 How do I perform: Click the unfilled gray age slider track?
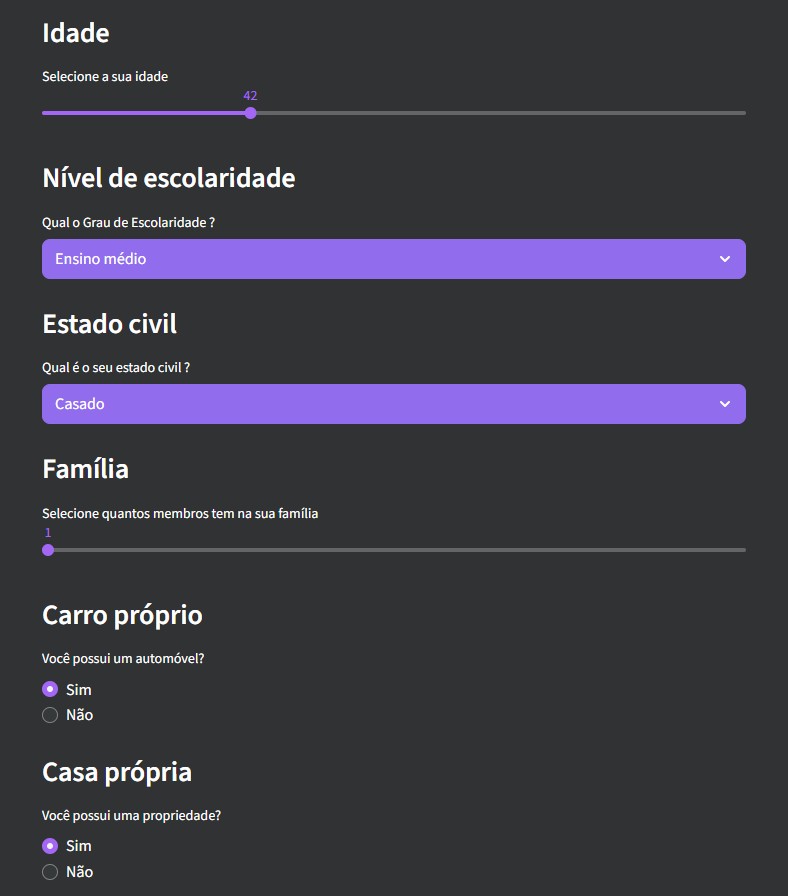pyautogui.click(x=500, y=113)
